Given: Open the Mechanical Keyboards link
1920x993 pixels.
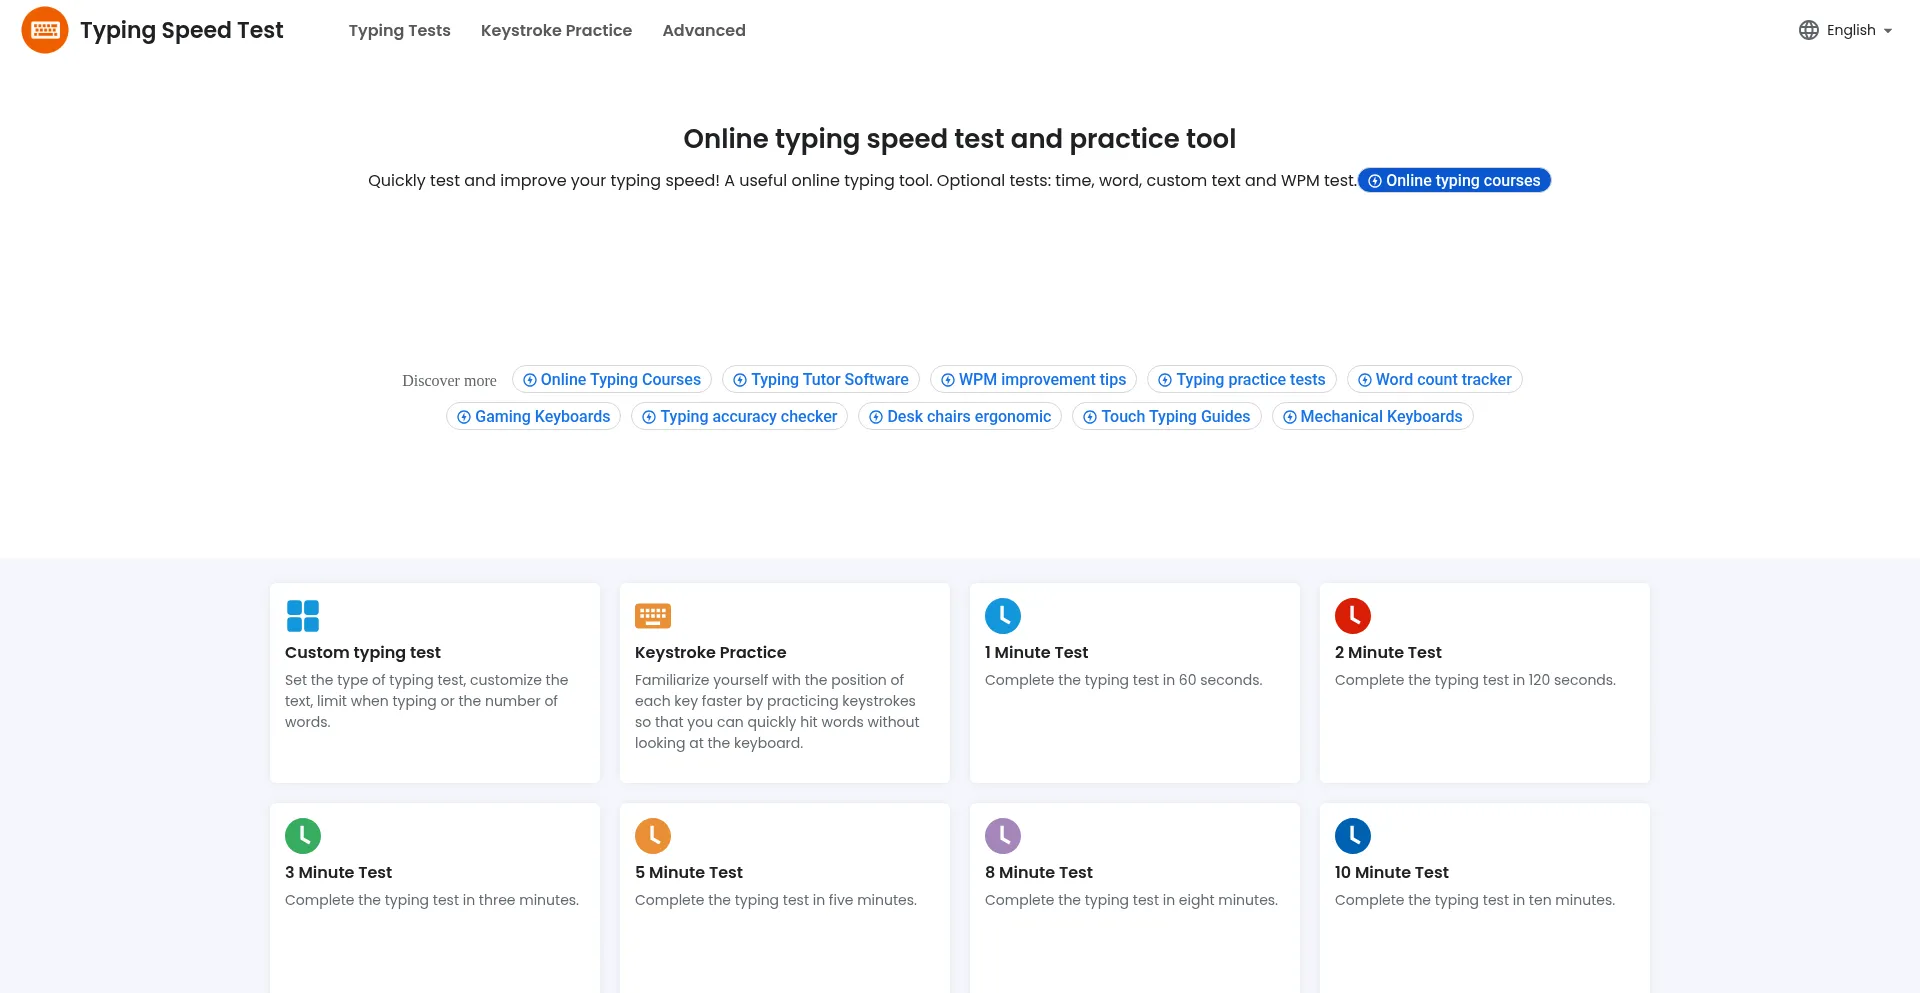Looking at the screenshot, I should point(1372,417).
